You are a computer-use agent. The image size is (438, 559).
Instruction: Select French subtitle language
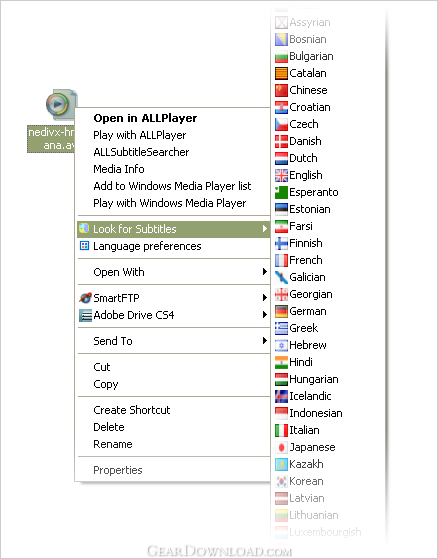(305, 260)
